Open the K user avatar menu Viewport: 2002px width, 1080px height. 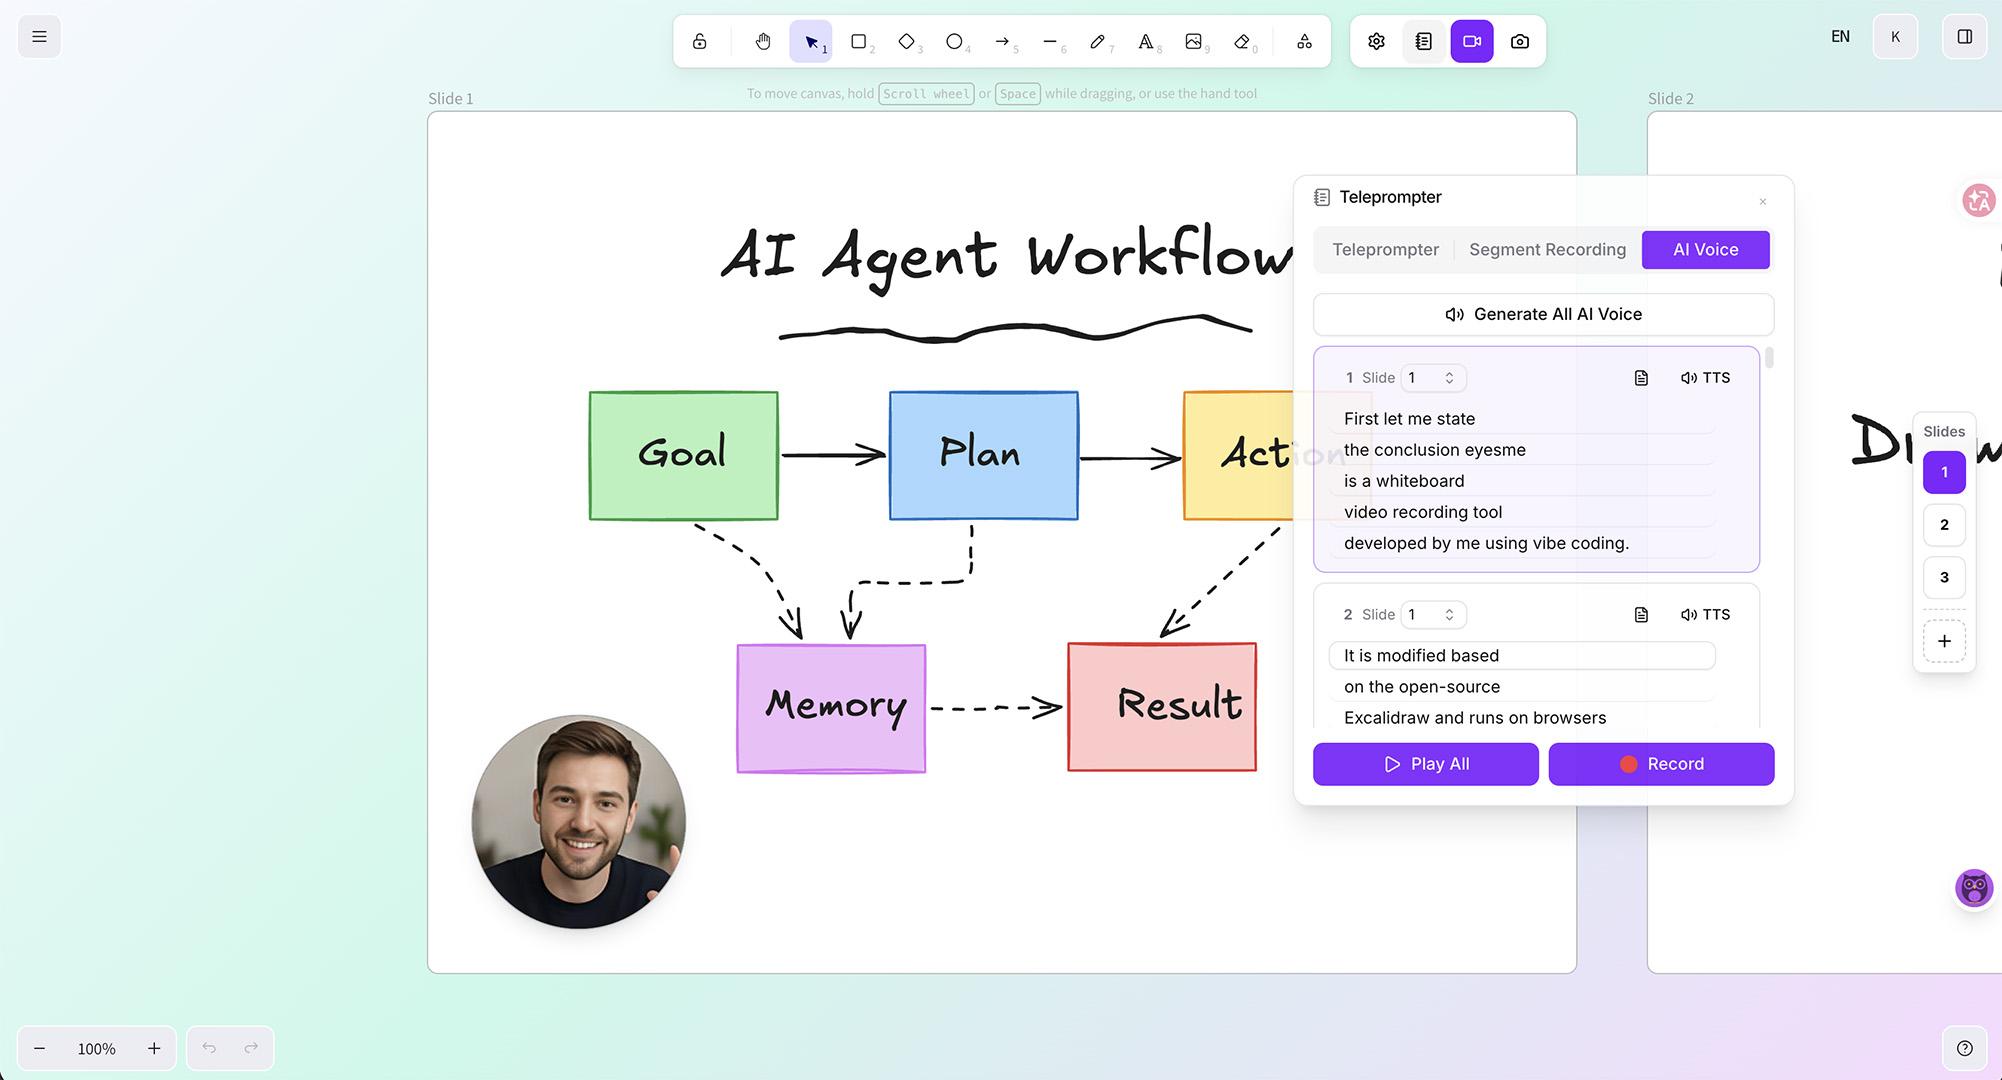[1895, 37]
